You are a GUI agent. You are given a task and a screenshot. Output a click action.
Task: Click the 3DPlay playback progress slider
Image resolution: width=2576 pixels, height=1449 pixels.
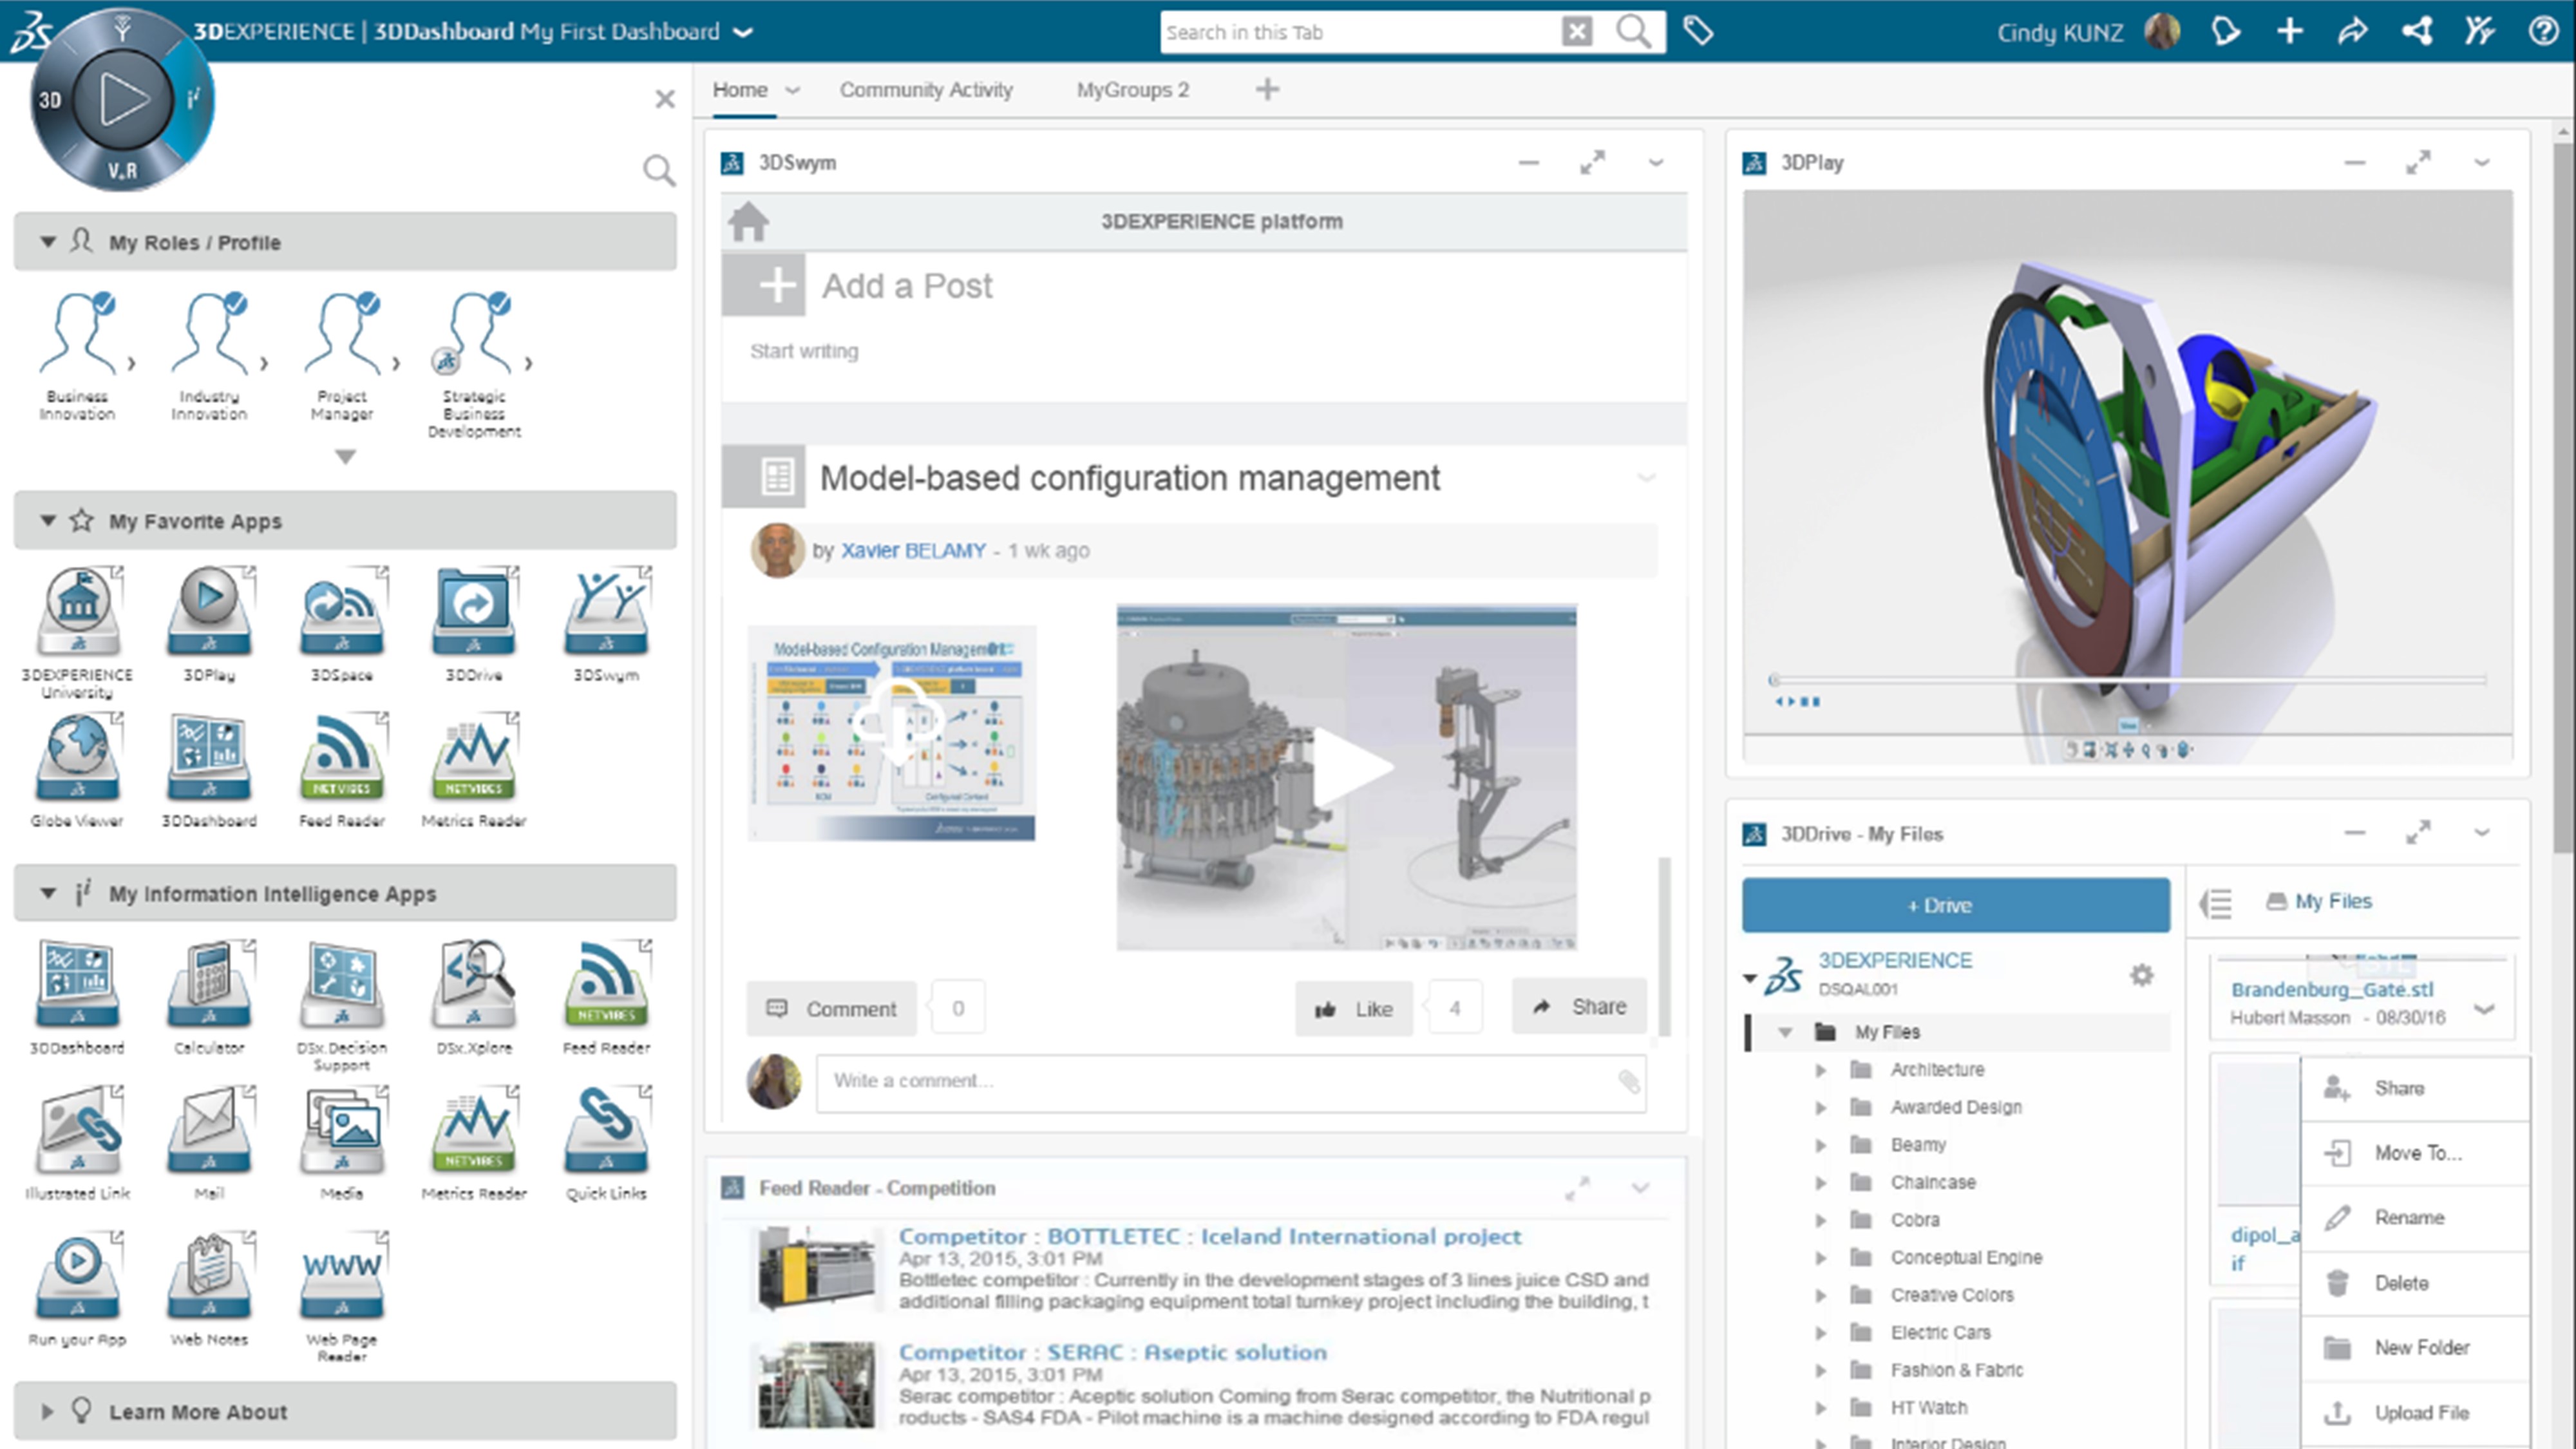(2128, 680)
